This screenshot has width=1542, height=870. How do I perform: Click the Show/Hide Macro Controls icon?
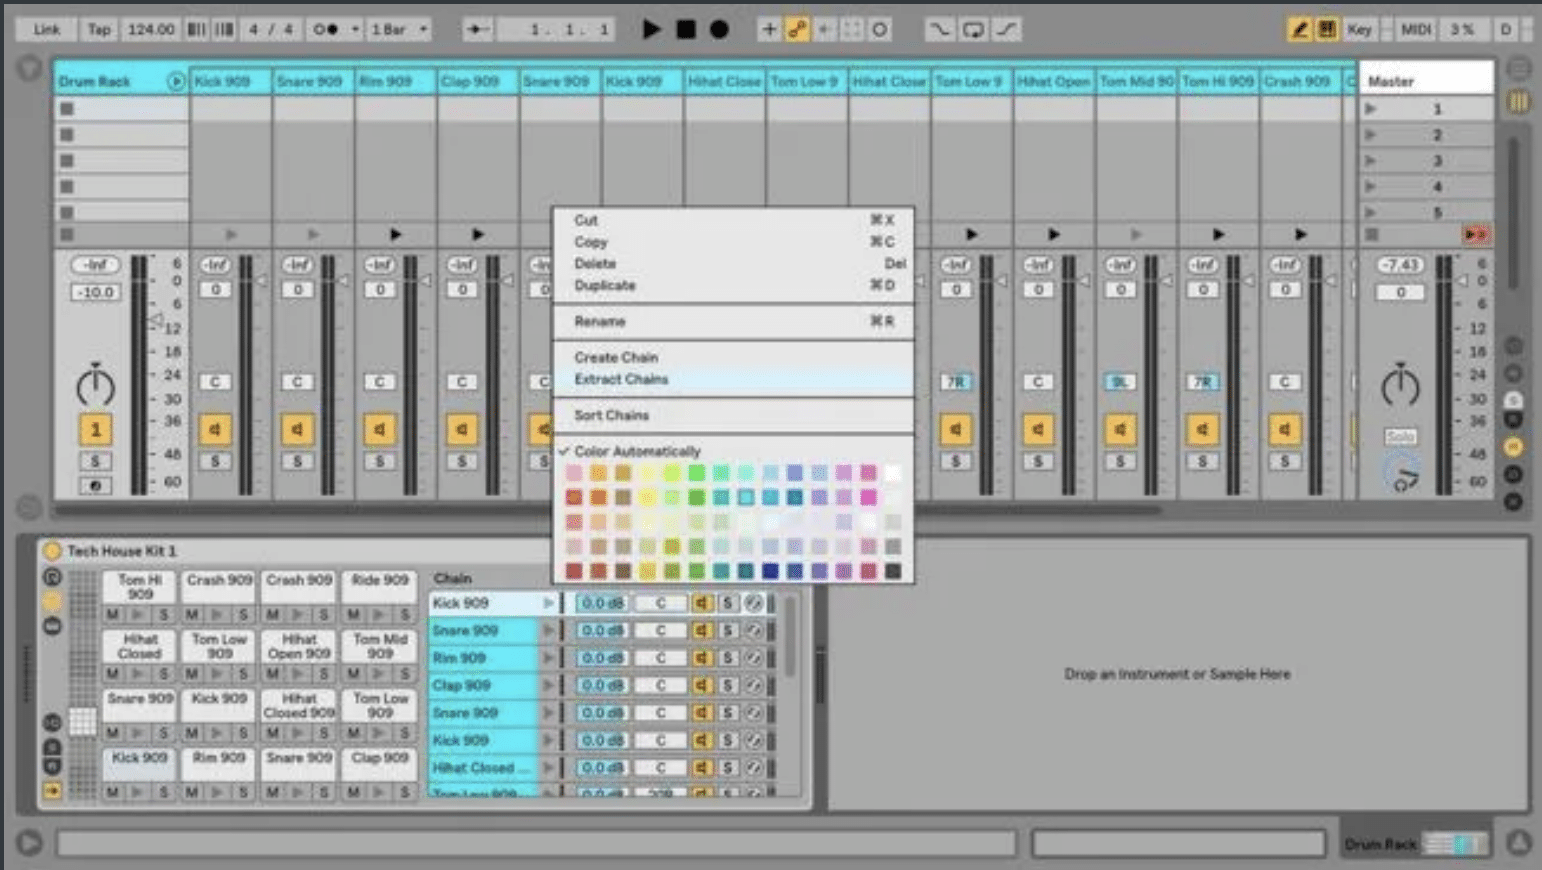pyautogui.click(x=52, y=577)
